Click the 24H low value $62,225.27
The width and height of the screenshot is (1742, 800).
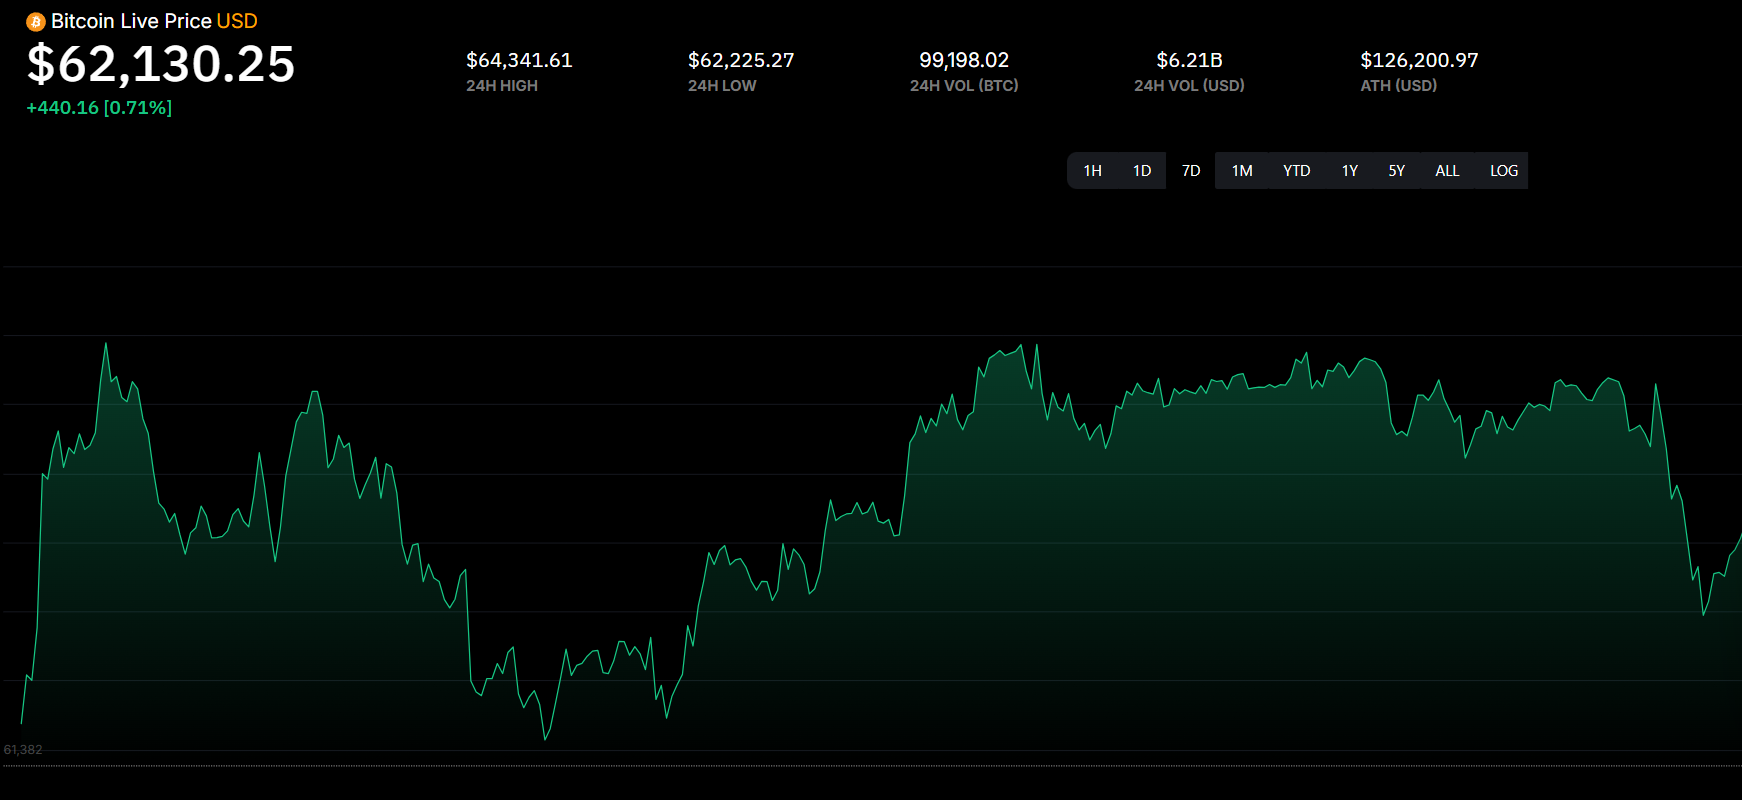coord(741,60)
